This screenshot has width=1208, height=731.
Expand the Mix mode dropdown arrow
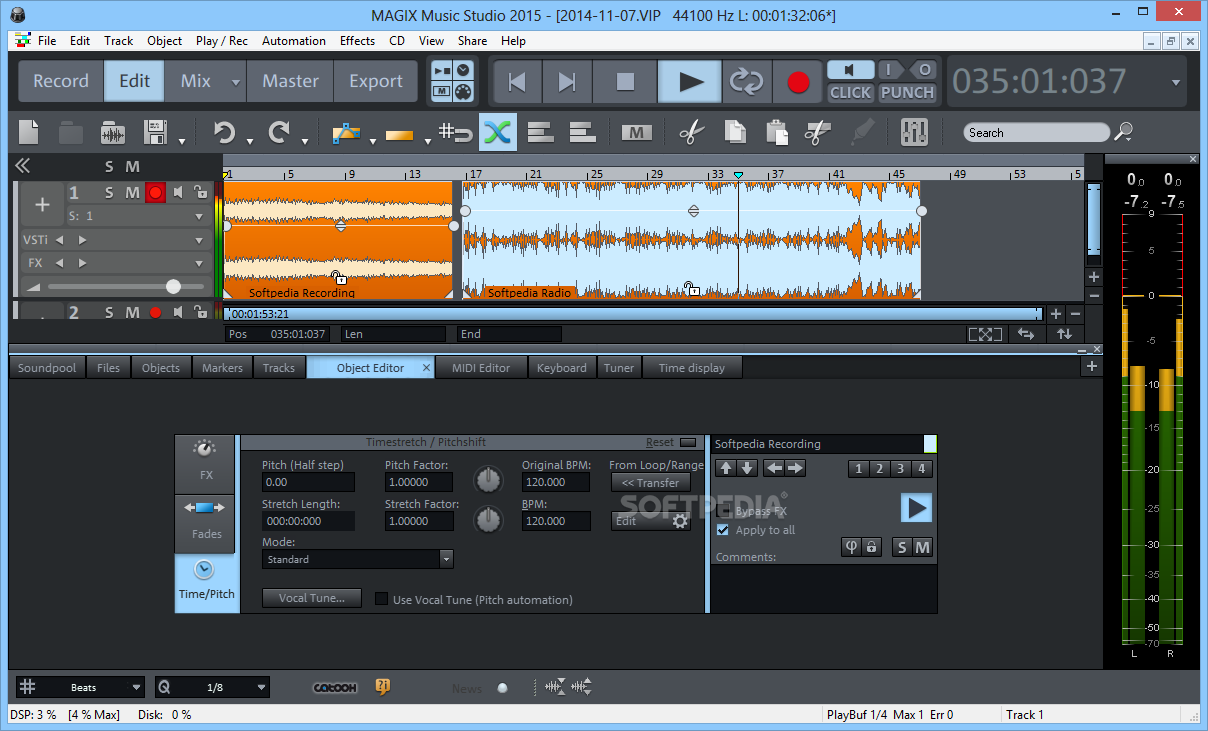point(235,83)
